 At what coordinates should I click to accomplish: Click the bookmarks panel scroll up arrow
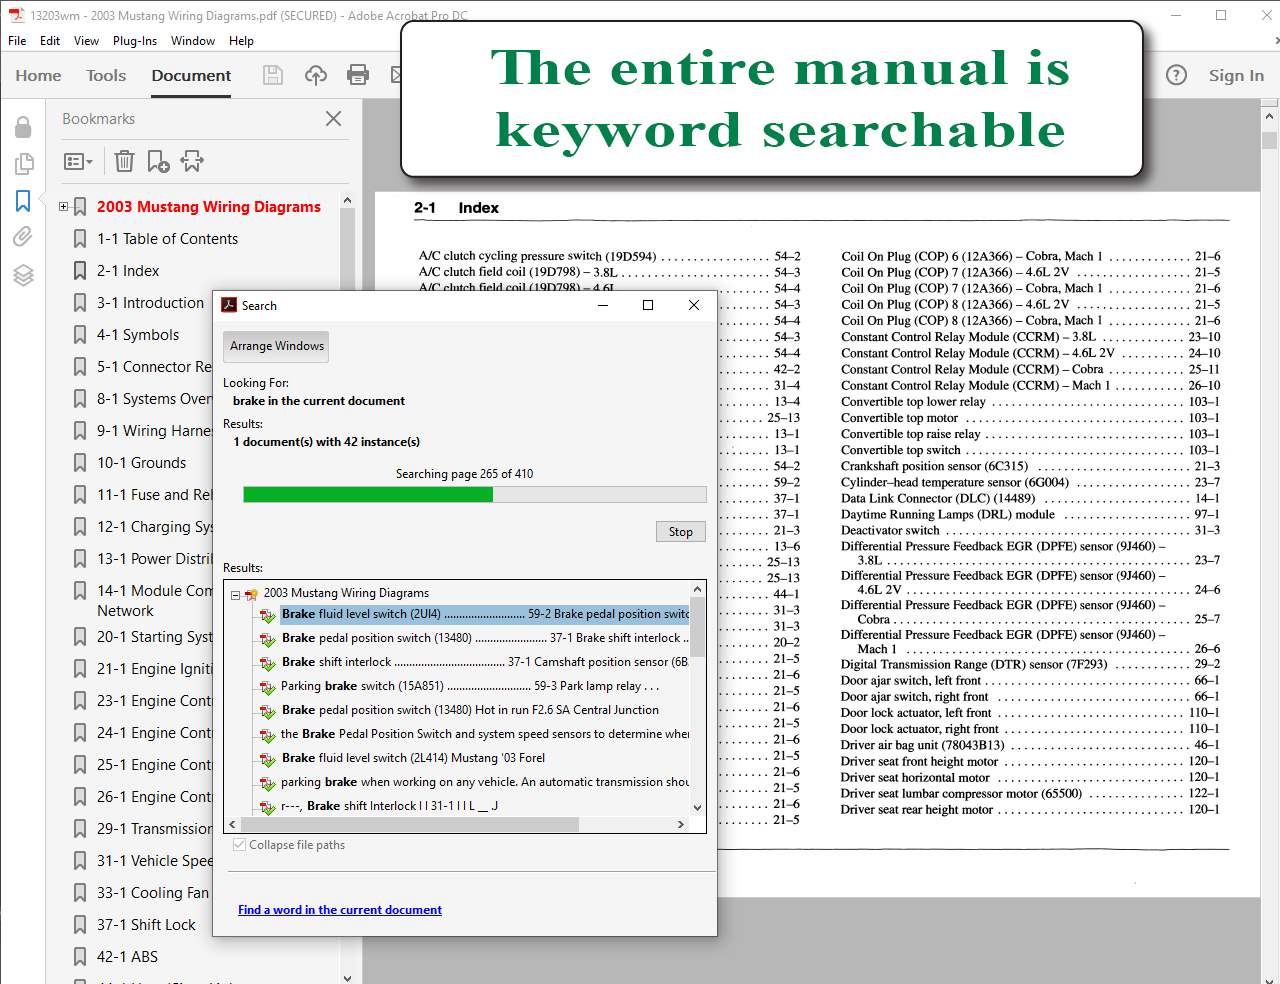coord(347,200)
